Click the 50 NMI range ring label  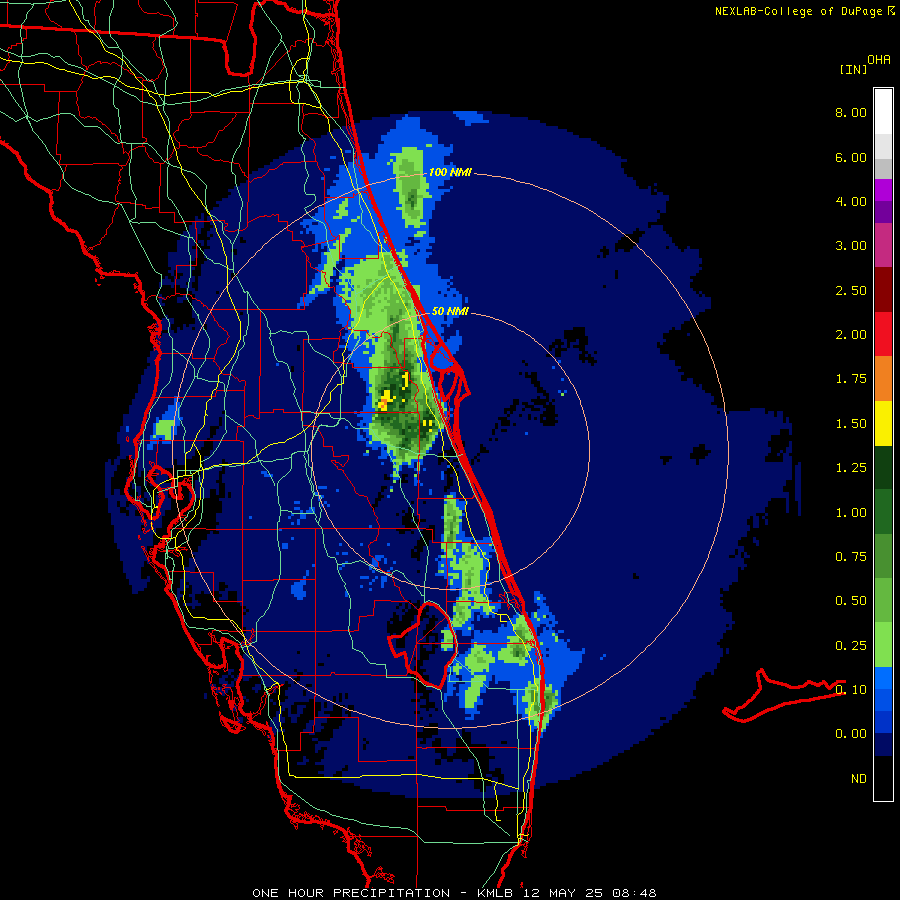click(x=450, y=312)
